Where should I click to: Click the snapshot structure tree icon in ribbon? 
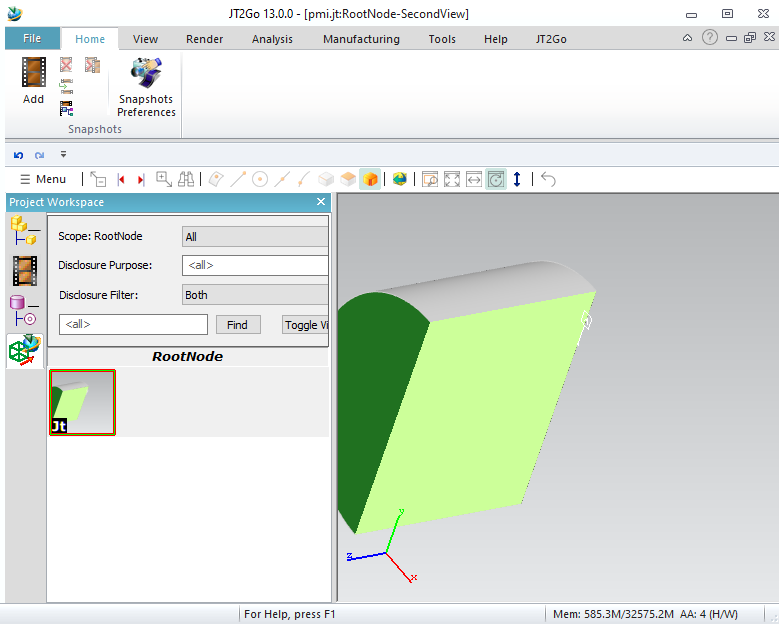[66, 108]
